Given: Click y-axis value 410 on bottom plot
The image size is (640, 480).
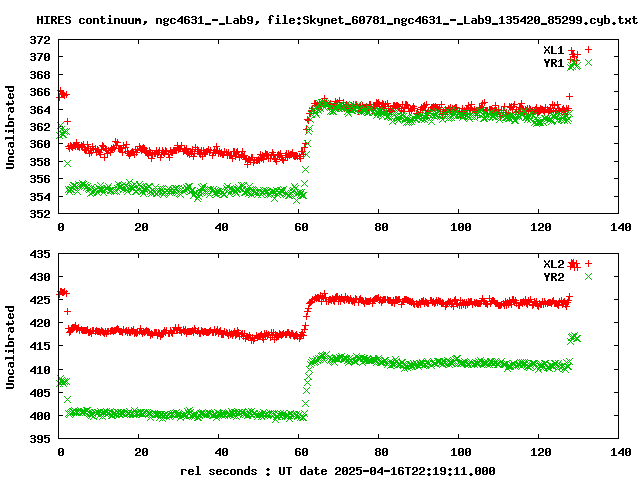Looking at the screenshot, I should [x=40, y=370].
